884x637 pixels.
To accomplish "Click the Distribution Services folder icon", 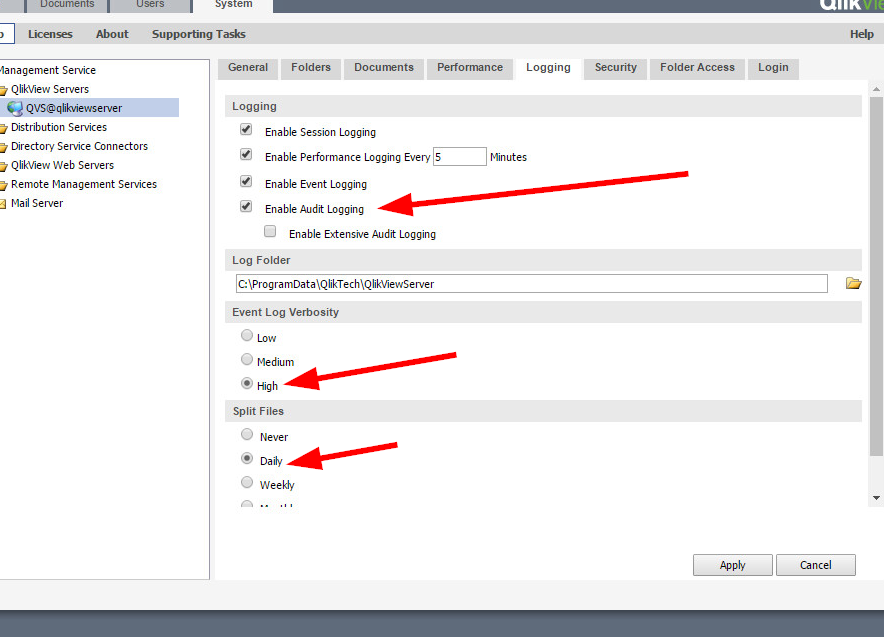I will tap(3, 128).
